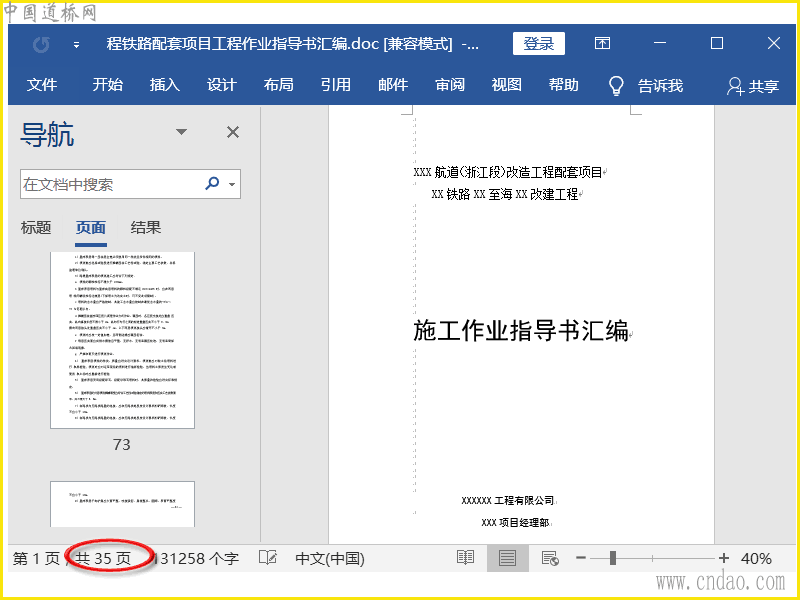Switch to the 标题 navigation tab

click(x=36, y=228)
